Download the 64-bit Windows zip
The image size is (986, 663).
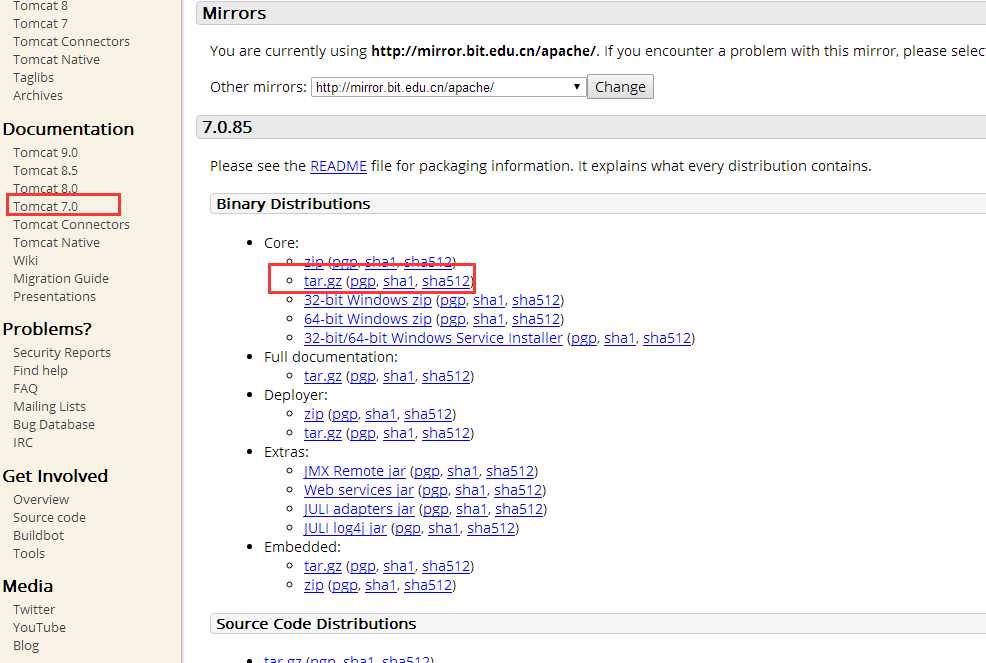[368, 319]
